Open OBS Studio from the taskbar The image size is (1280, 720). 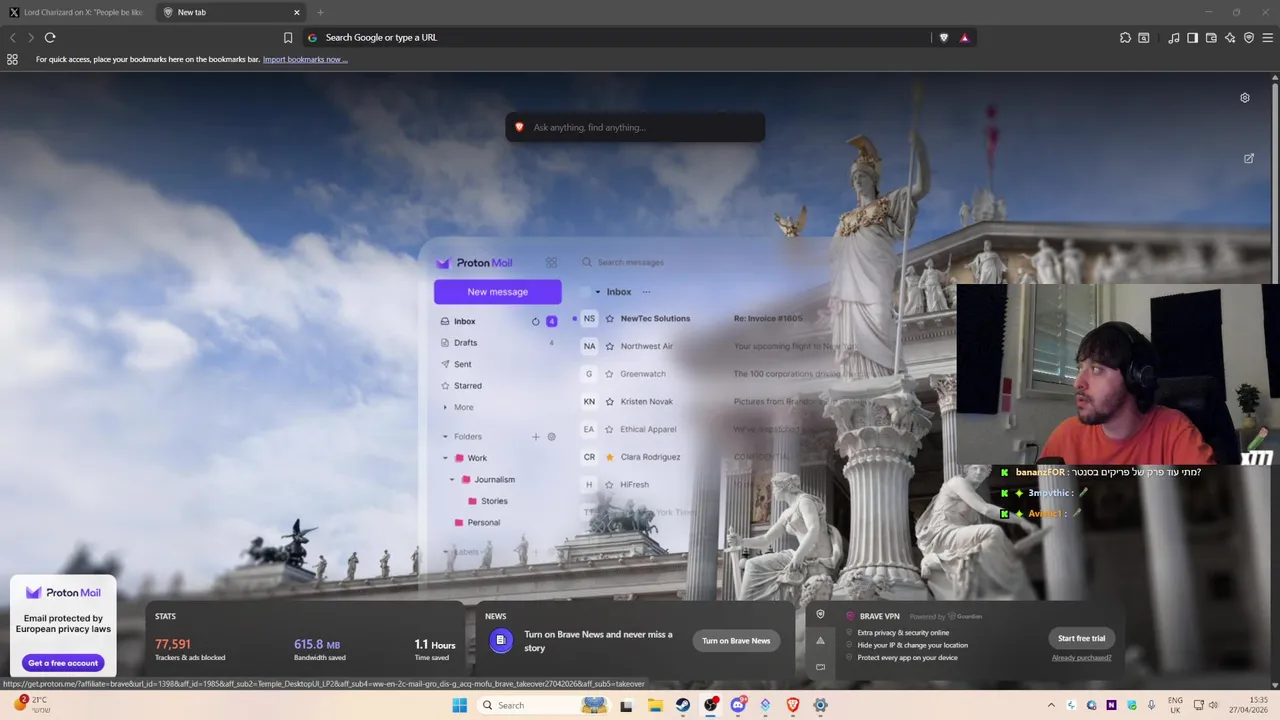pos(711,705)
